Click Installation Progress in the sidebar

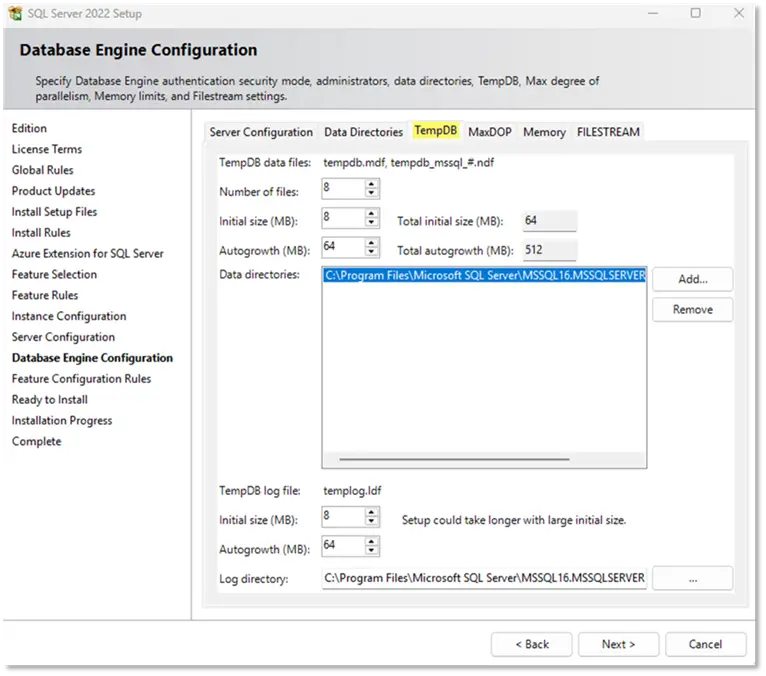pos(62,421)
